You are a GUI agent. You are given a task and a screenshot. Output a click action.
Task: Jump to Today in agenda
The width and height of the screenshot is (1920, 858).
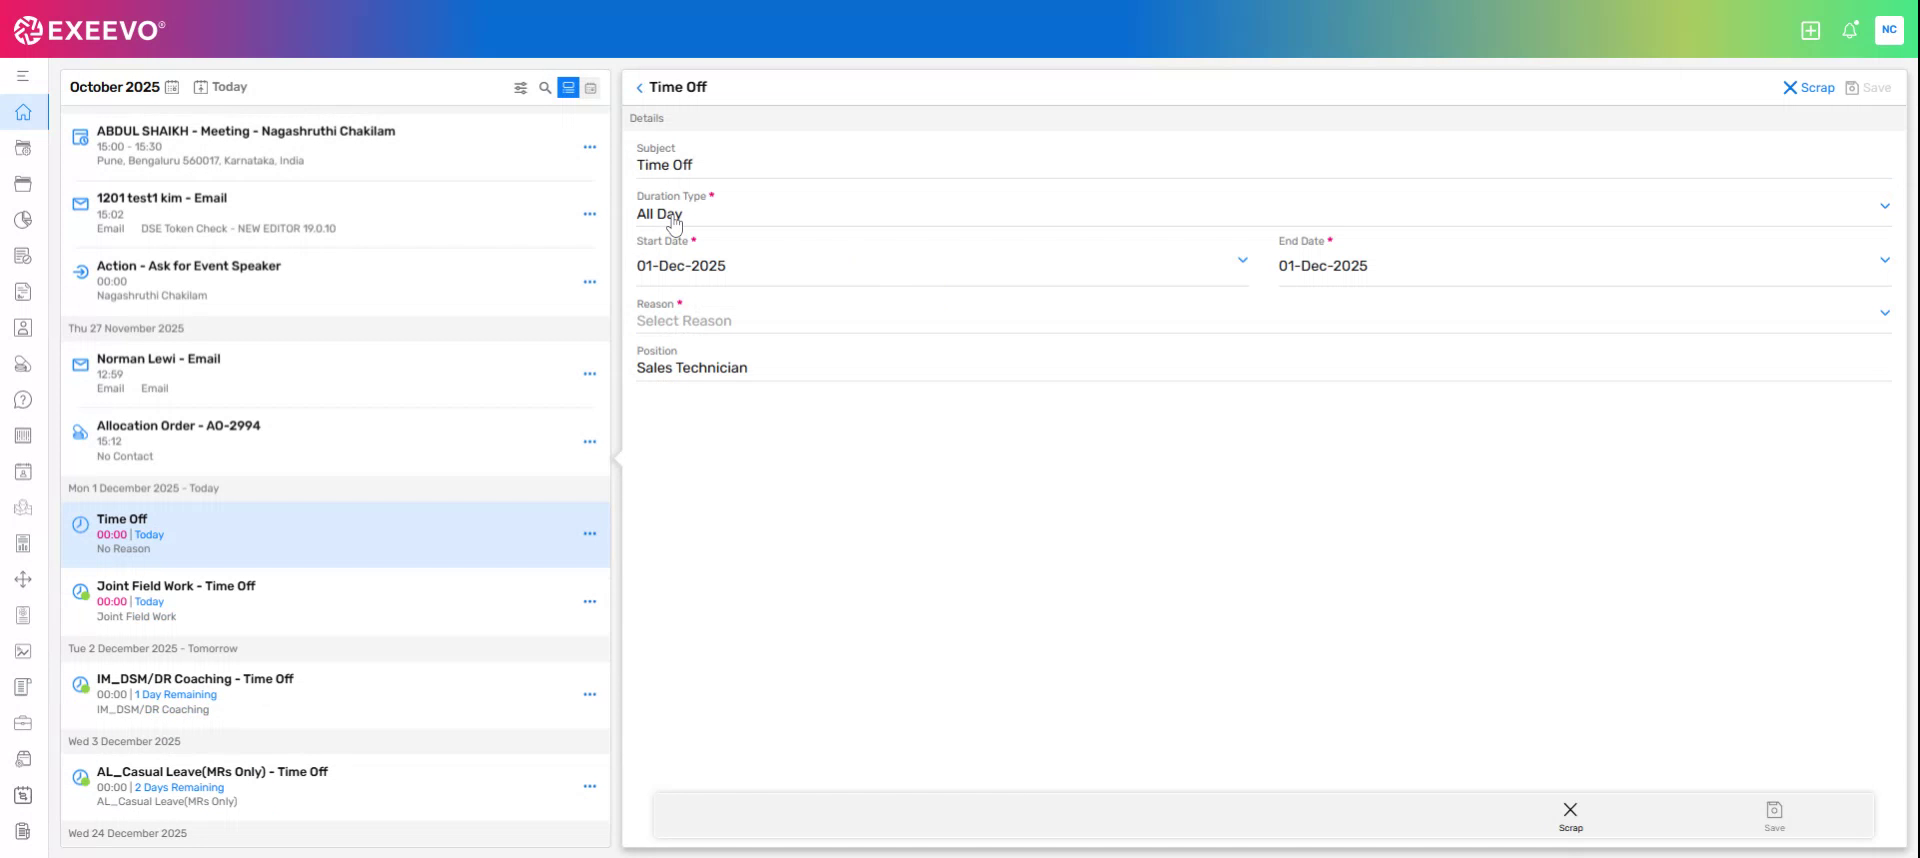220,87
